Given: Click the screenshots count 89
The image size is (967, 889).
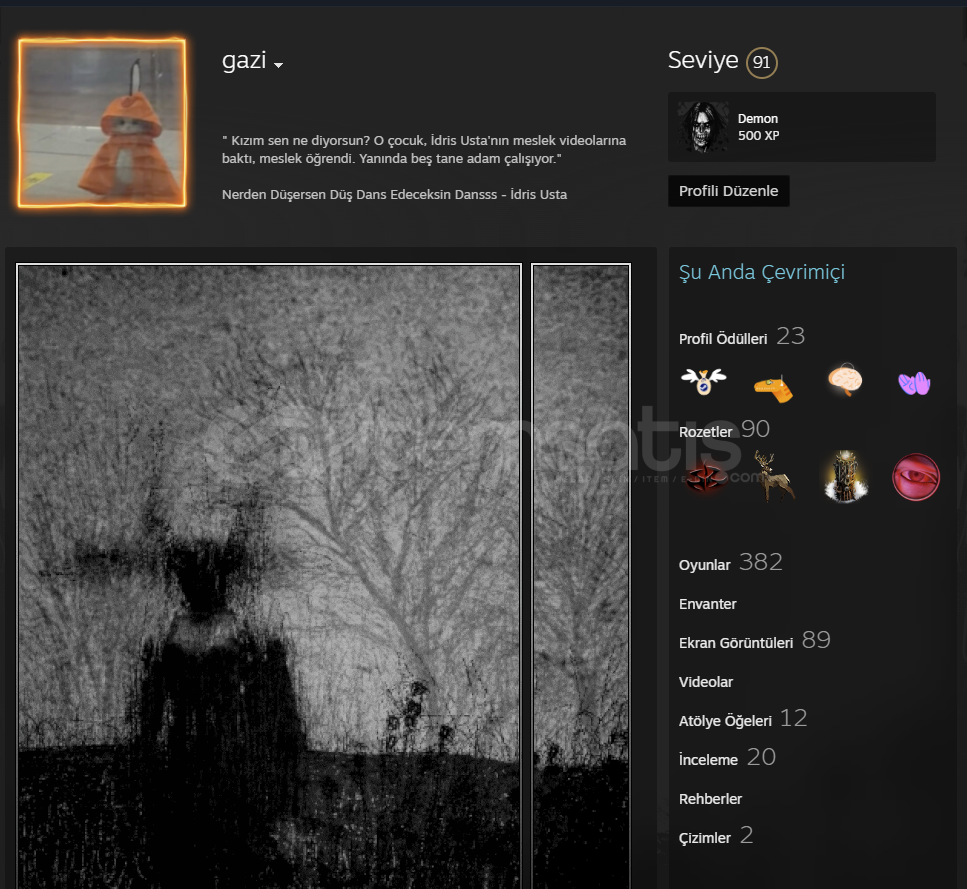Looking at the screenshot, I should [816, 641].
